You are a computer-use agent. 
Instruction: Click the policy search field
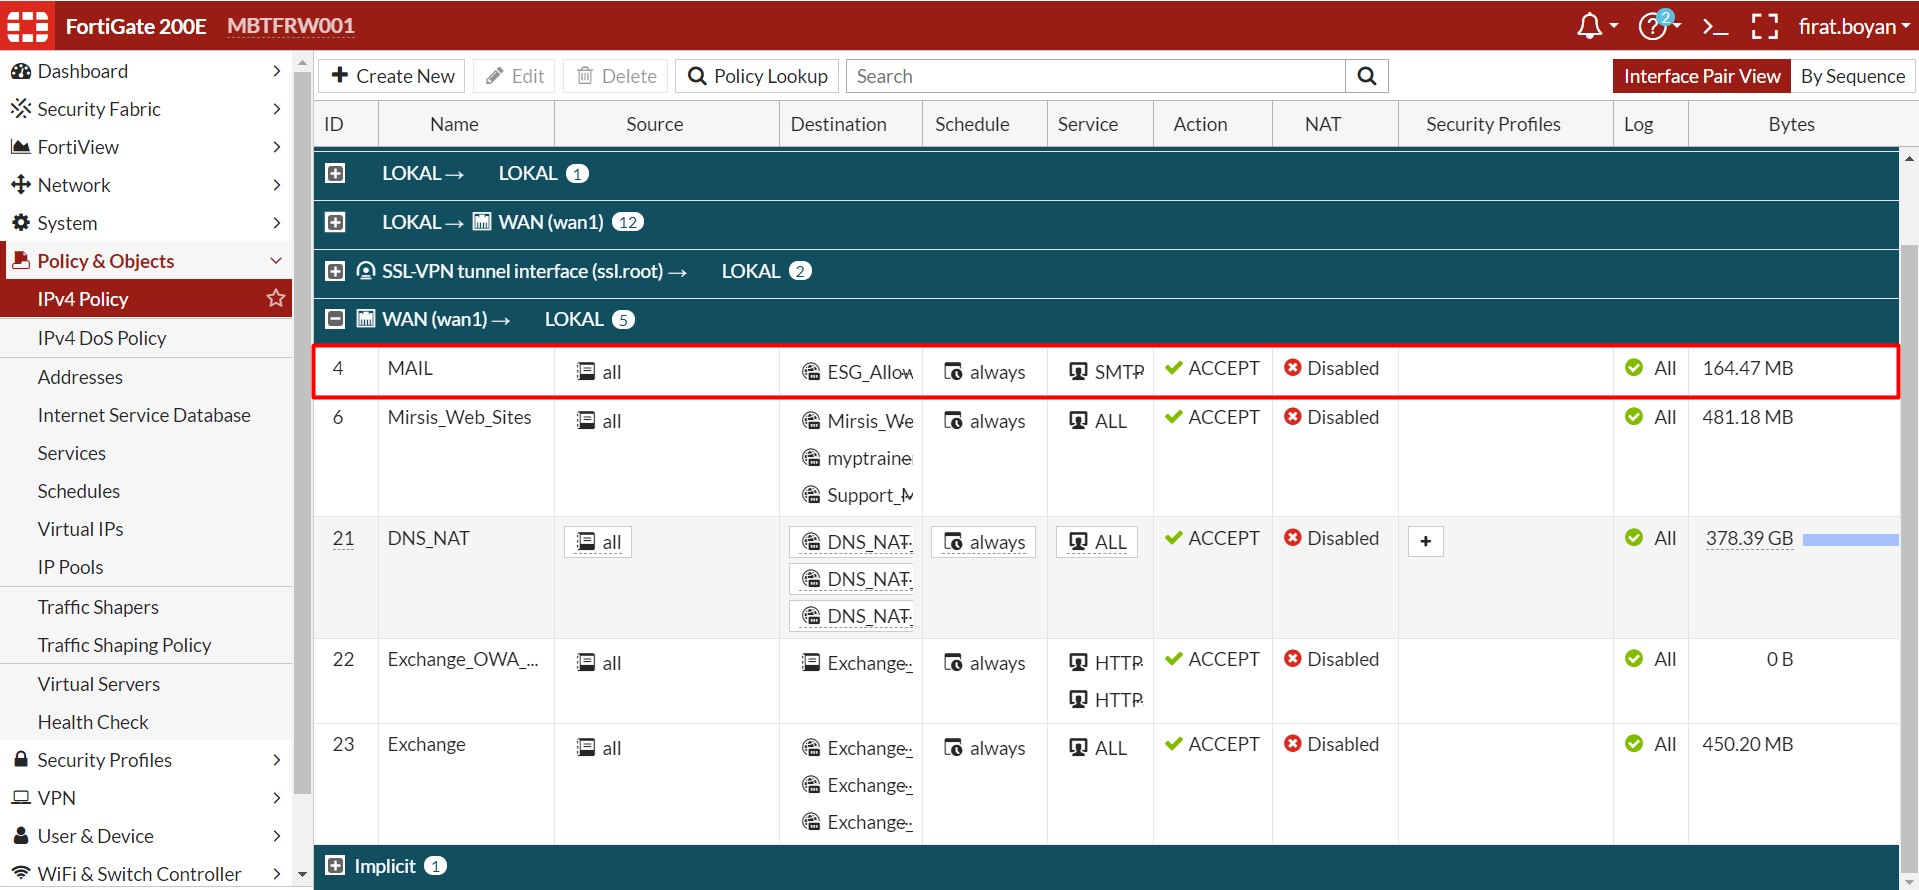tap(1096, 76)
